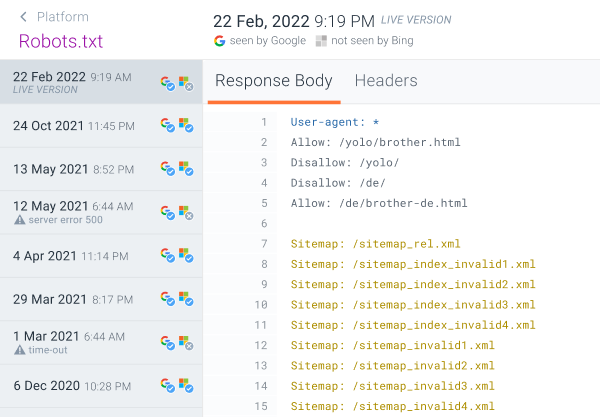Click Google seen icon on 4 Apr 2021 row
The image size is (600, 417).
pos(168,255)
